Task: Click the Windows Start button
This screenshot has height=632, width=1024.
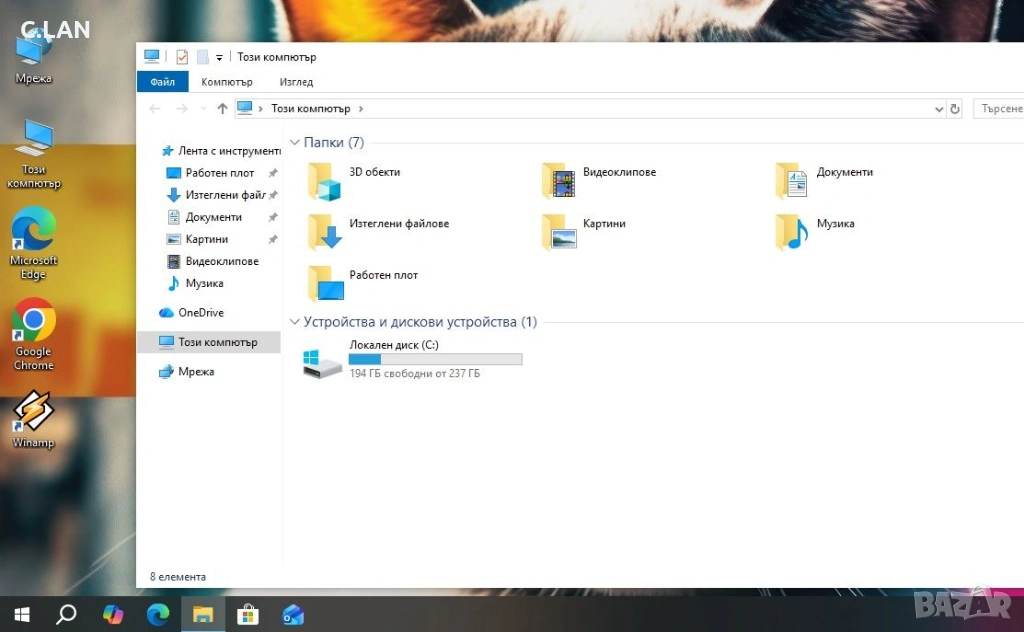Action: (x=21, y=613)
